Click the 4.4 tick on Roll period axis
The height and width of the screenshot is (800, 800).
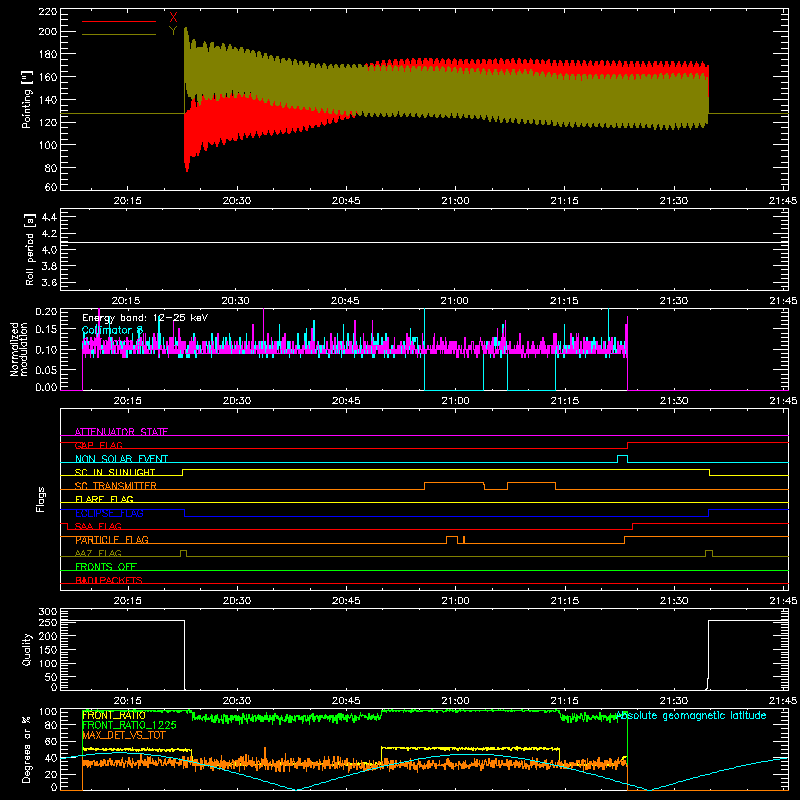[x=49, y=217]
